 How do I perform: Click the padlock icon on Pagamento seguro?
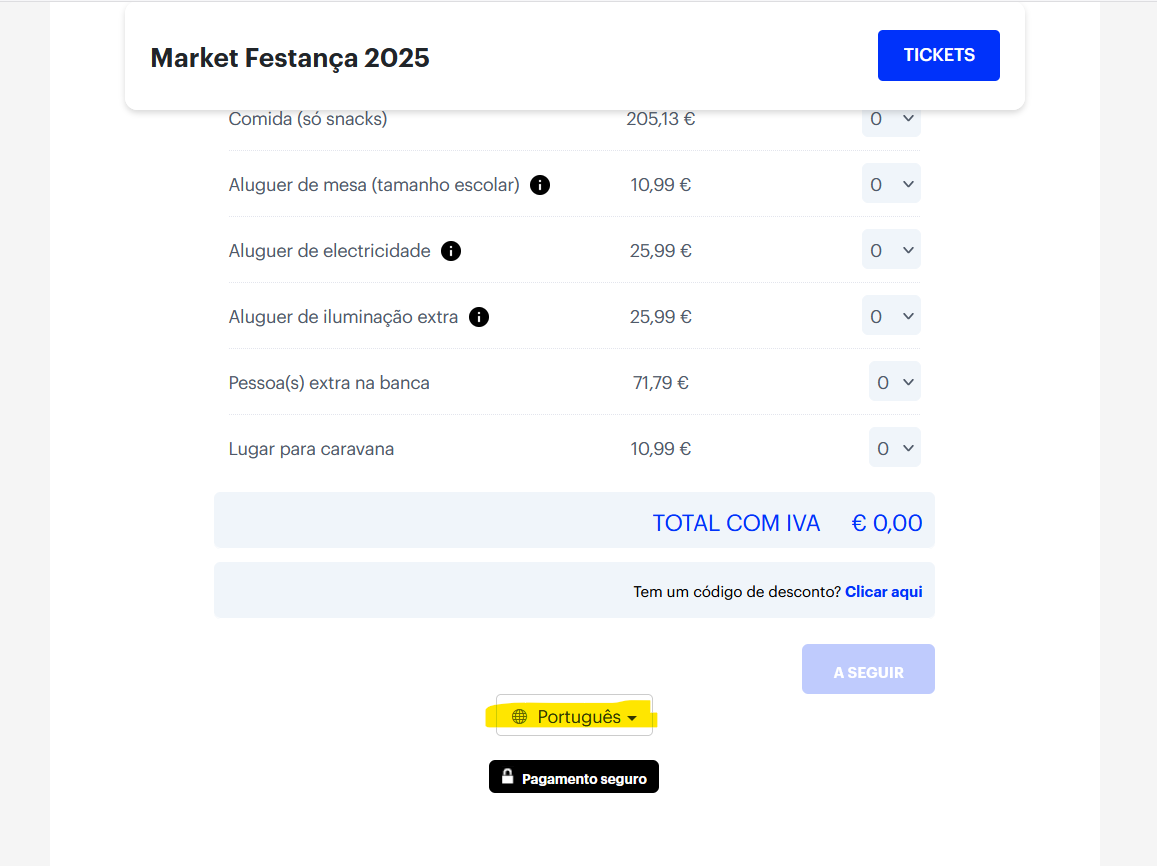(508, 777)
